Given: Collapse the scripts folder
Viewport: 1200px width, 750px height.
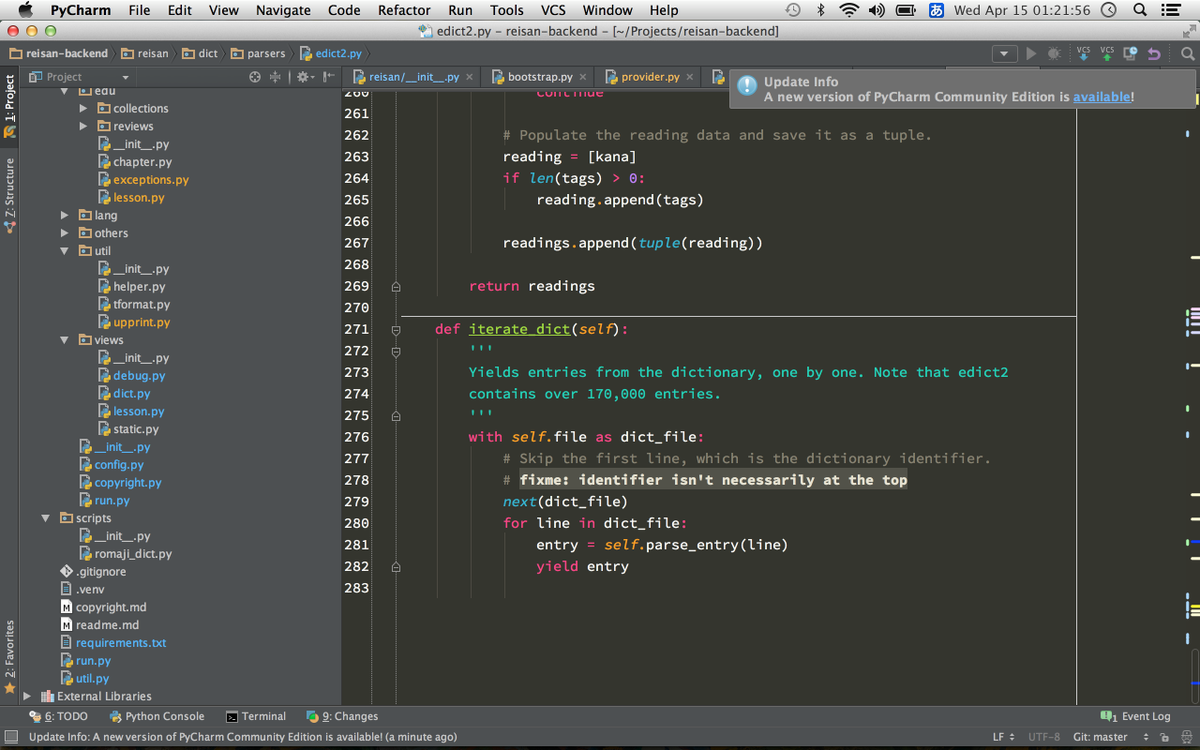Looking at the screenshot, I should click(46, 518).
